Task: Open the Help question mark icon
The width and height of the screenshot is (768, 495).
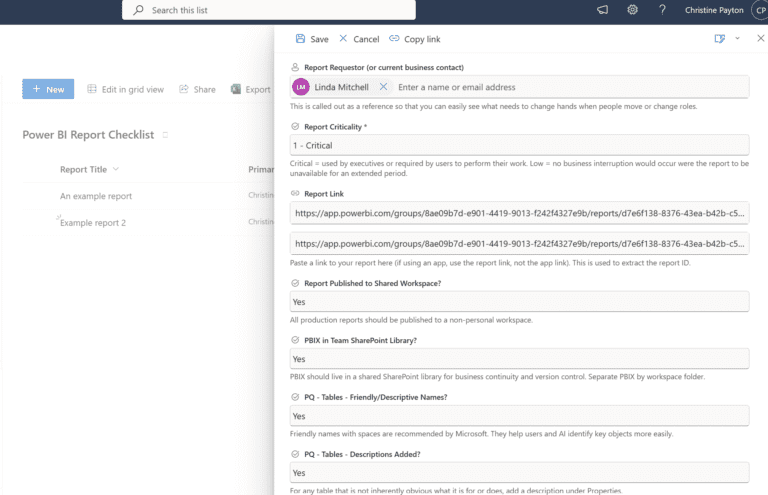Action: point(662,10)
